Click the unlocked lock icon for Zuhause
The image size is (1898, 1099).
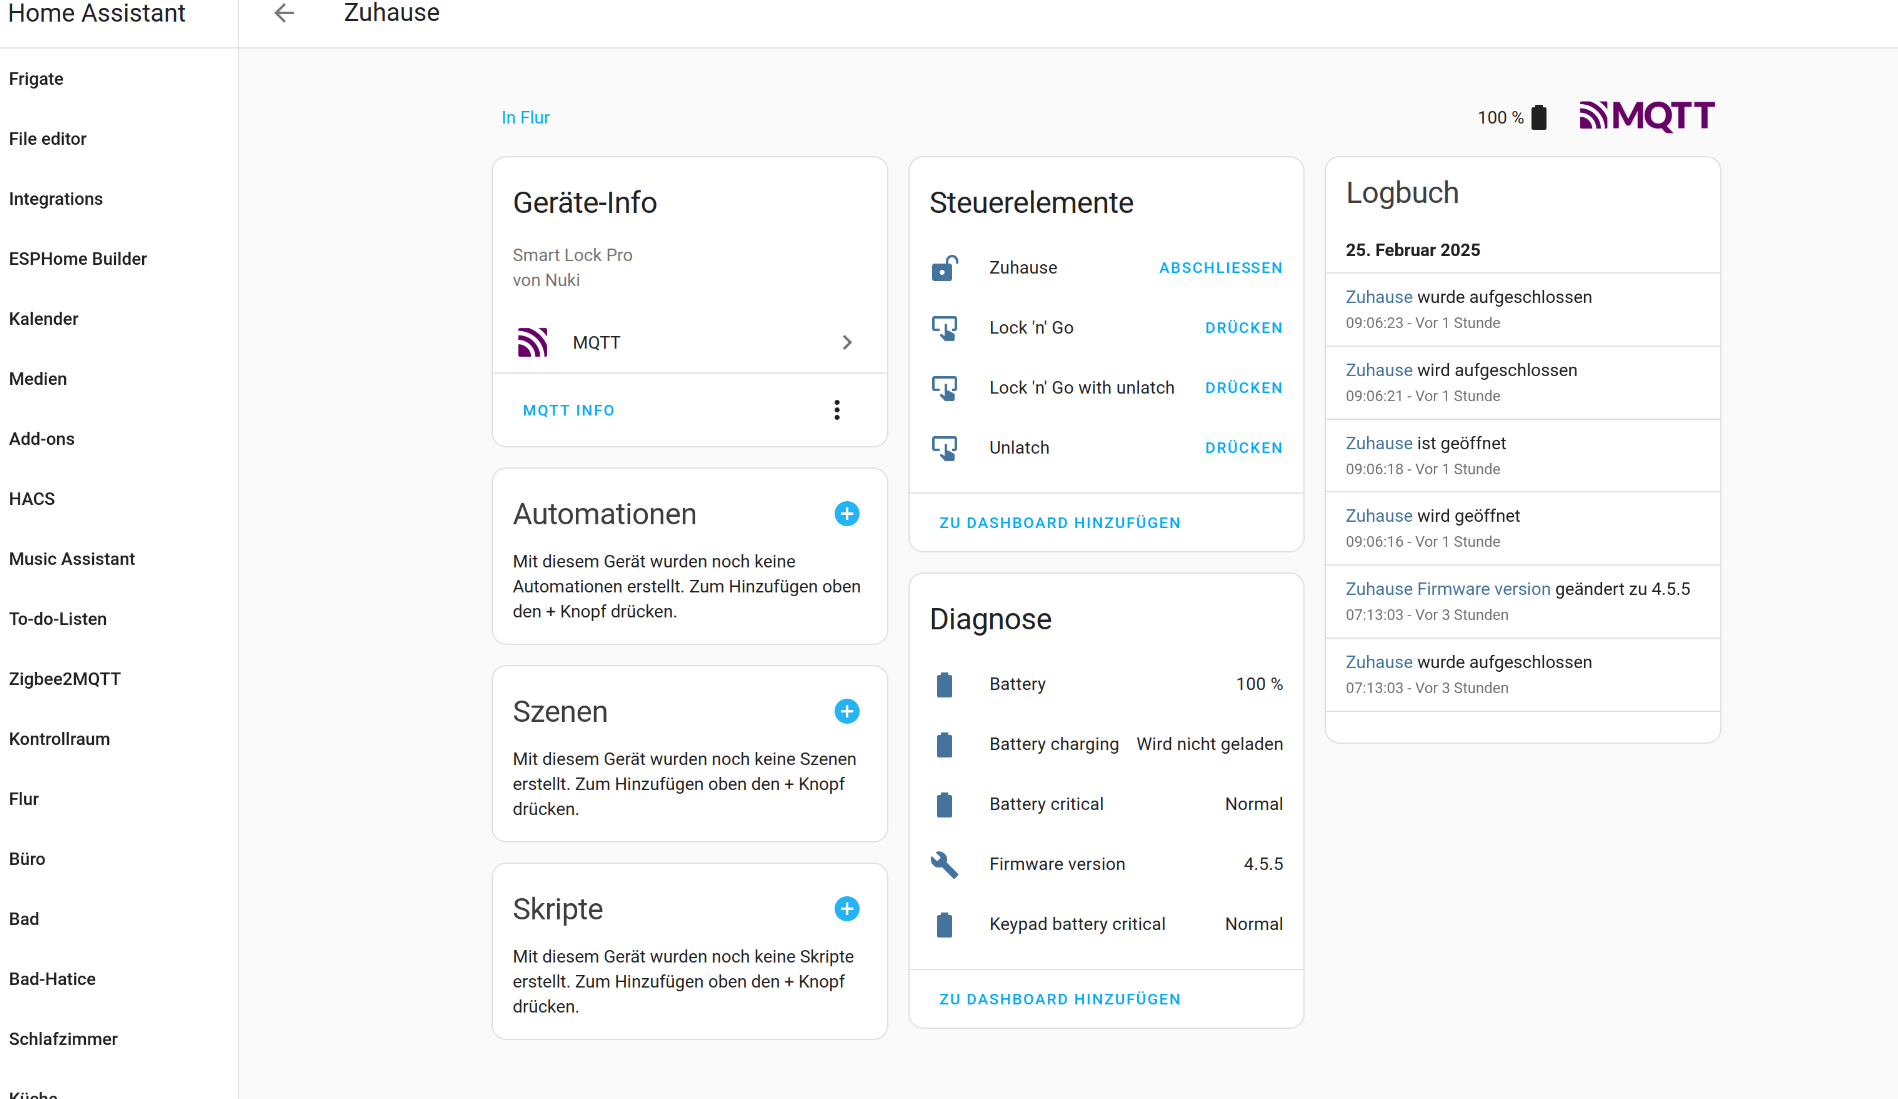pyautogui.click(x=944, y=268)
